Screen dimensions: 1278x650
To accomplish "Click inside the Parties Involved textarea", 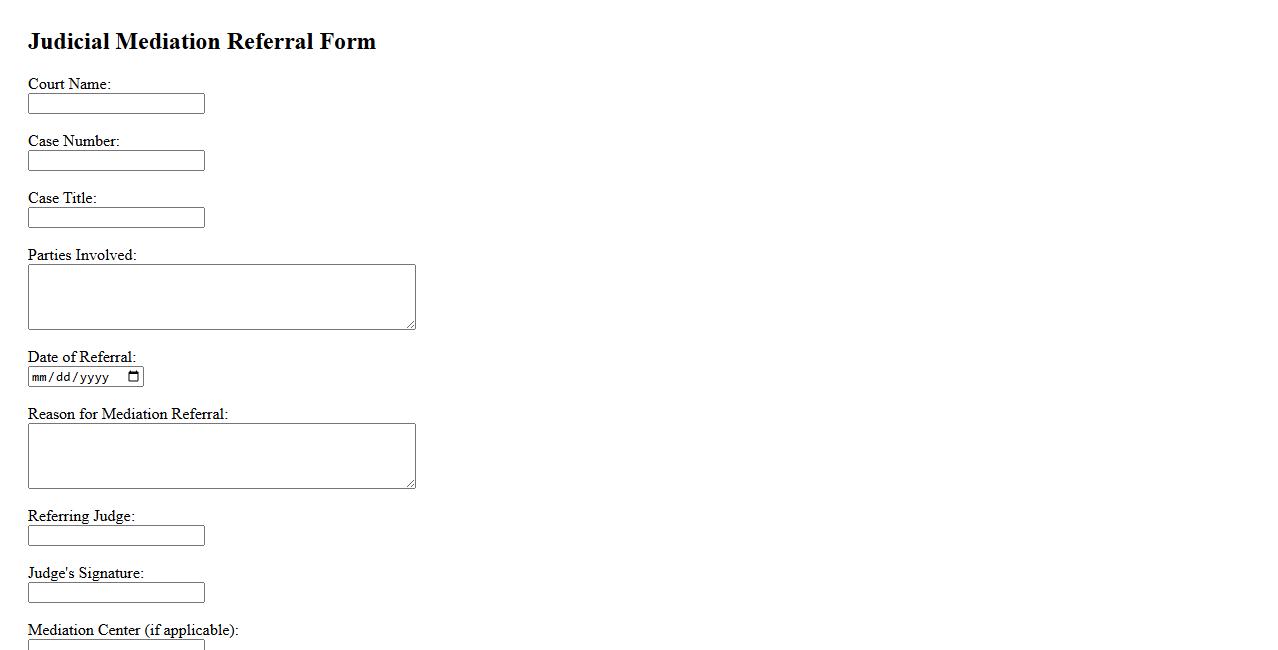I will click(221, 297).
